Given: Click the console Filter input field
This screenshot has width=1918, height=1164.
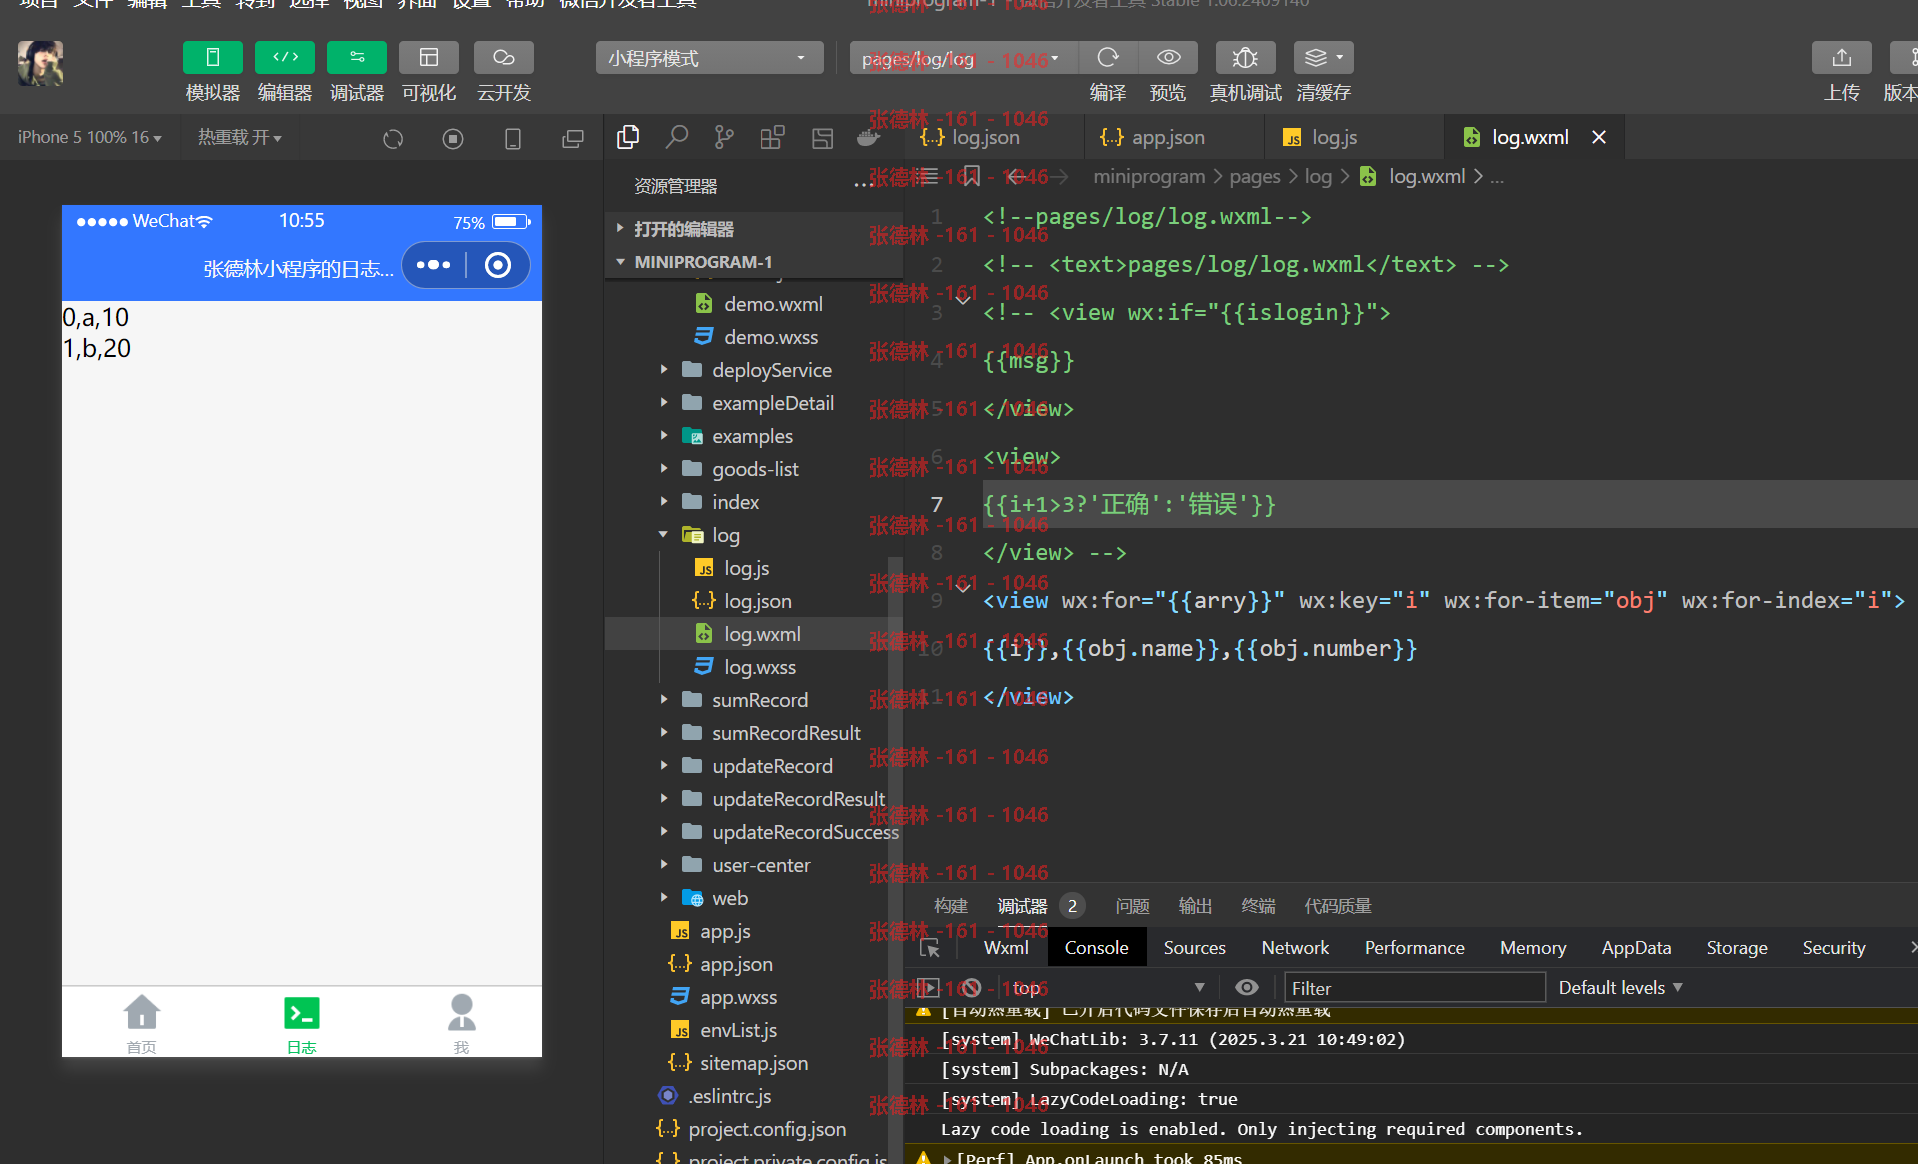Looking at the screenshot, I should (x=1414, y=988).
